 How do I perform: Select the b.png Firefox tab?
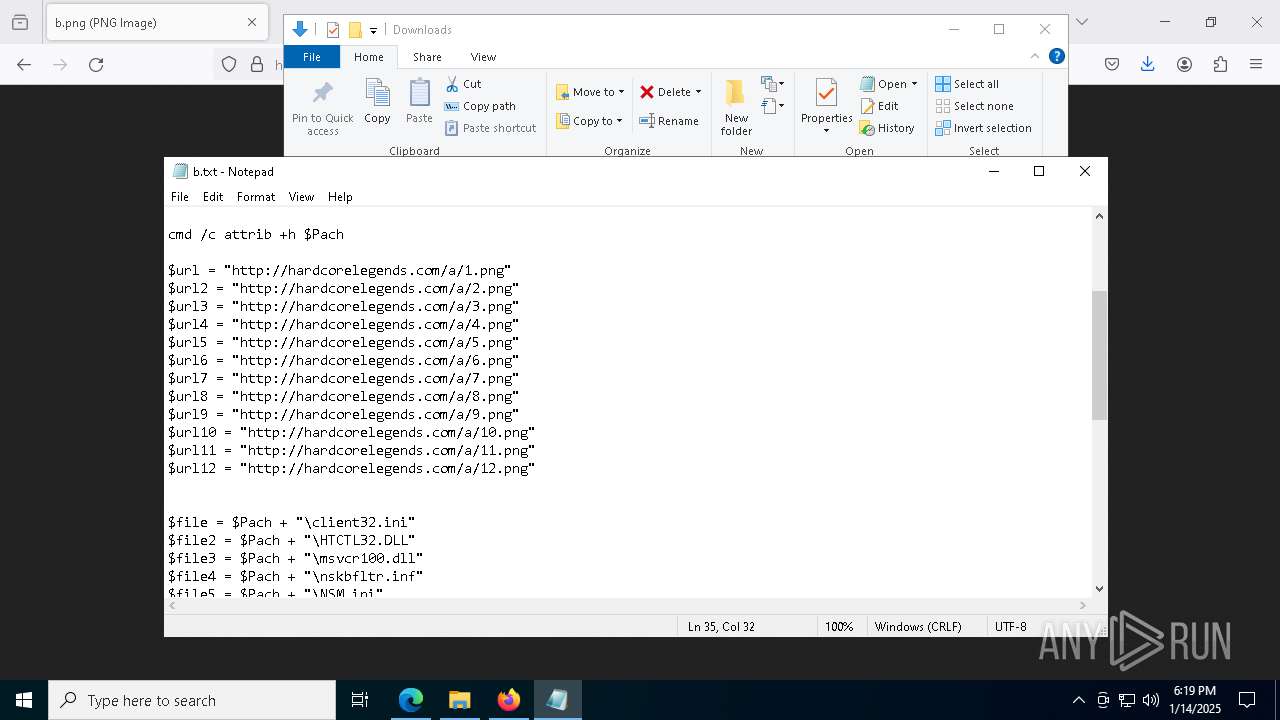pos(156,22)
